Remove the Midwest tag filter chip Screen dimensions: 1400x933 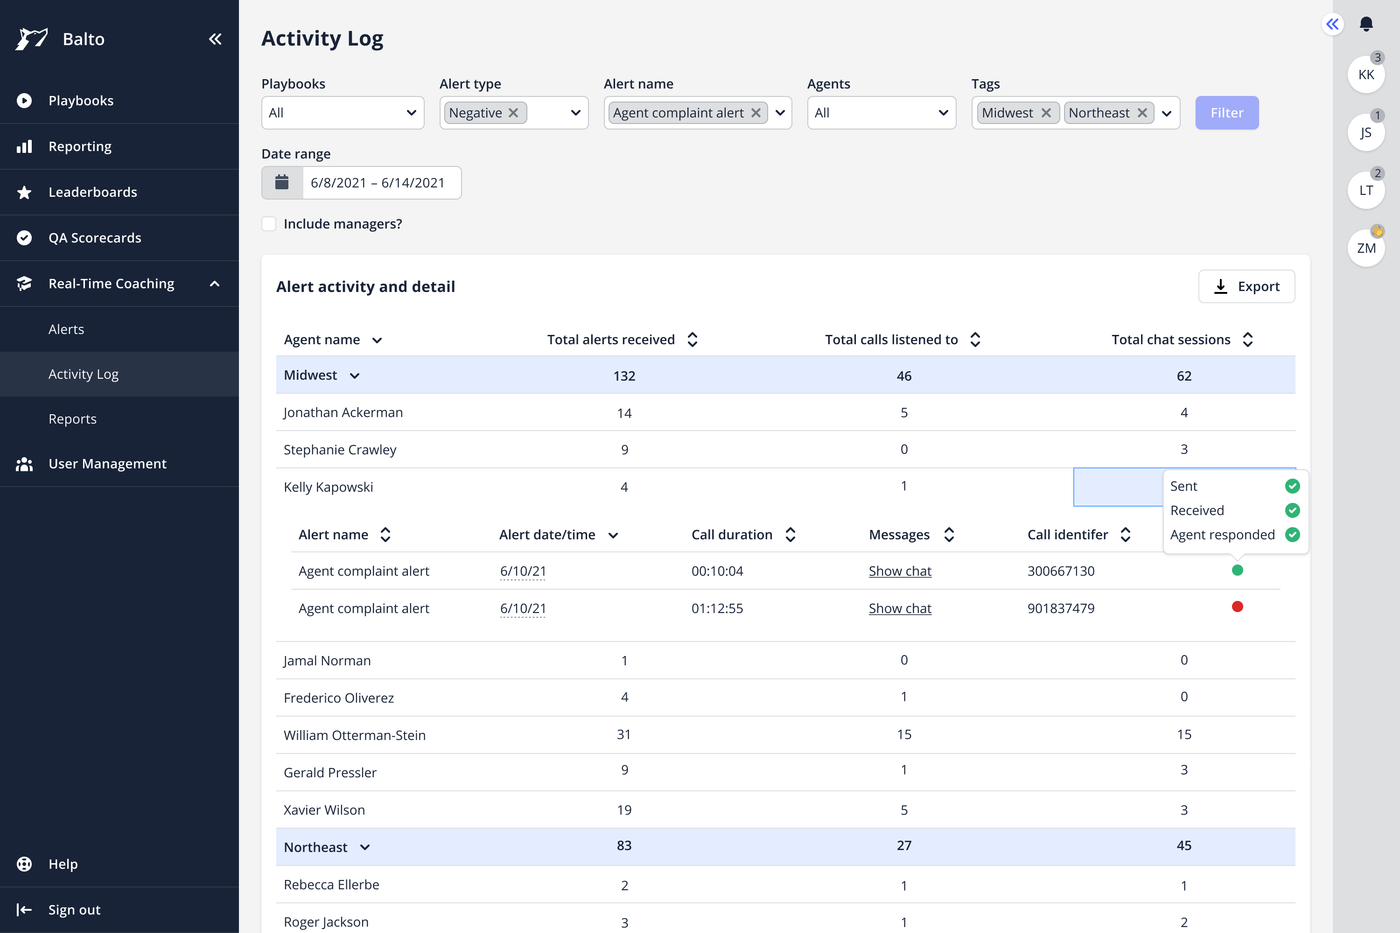tap(1046, 112)
